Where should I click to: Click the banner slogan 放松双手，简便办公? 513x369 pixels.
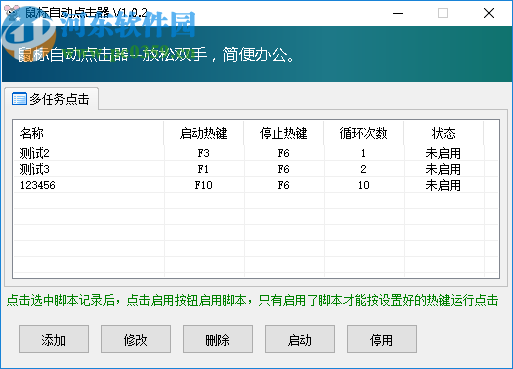pos(219,55)
